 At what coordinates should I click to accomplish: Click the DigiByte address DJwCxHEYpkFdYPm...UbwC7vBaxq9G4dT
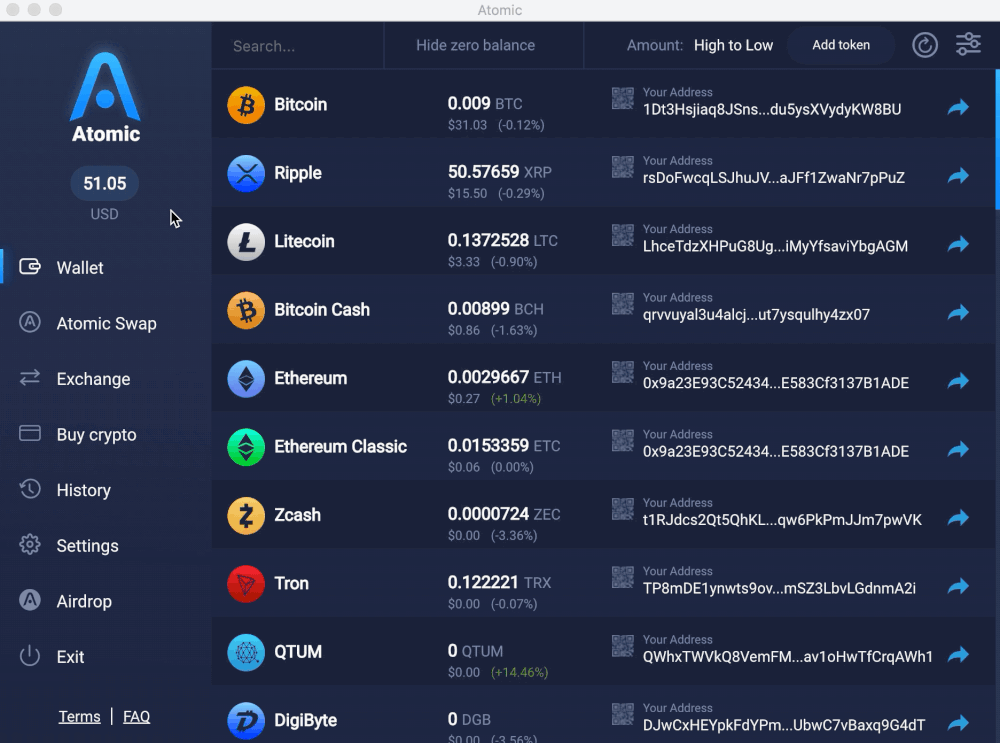784,725
